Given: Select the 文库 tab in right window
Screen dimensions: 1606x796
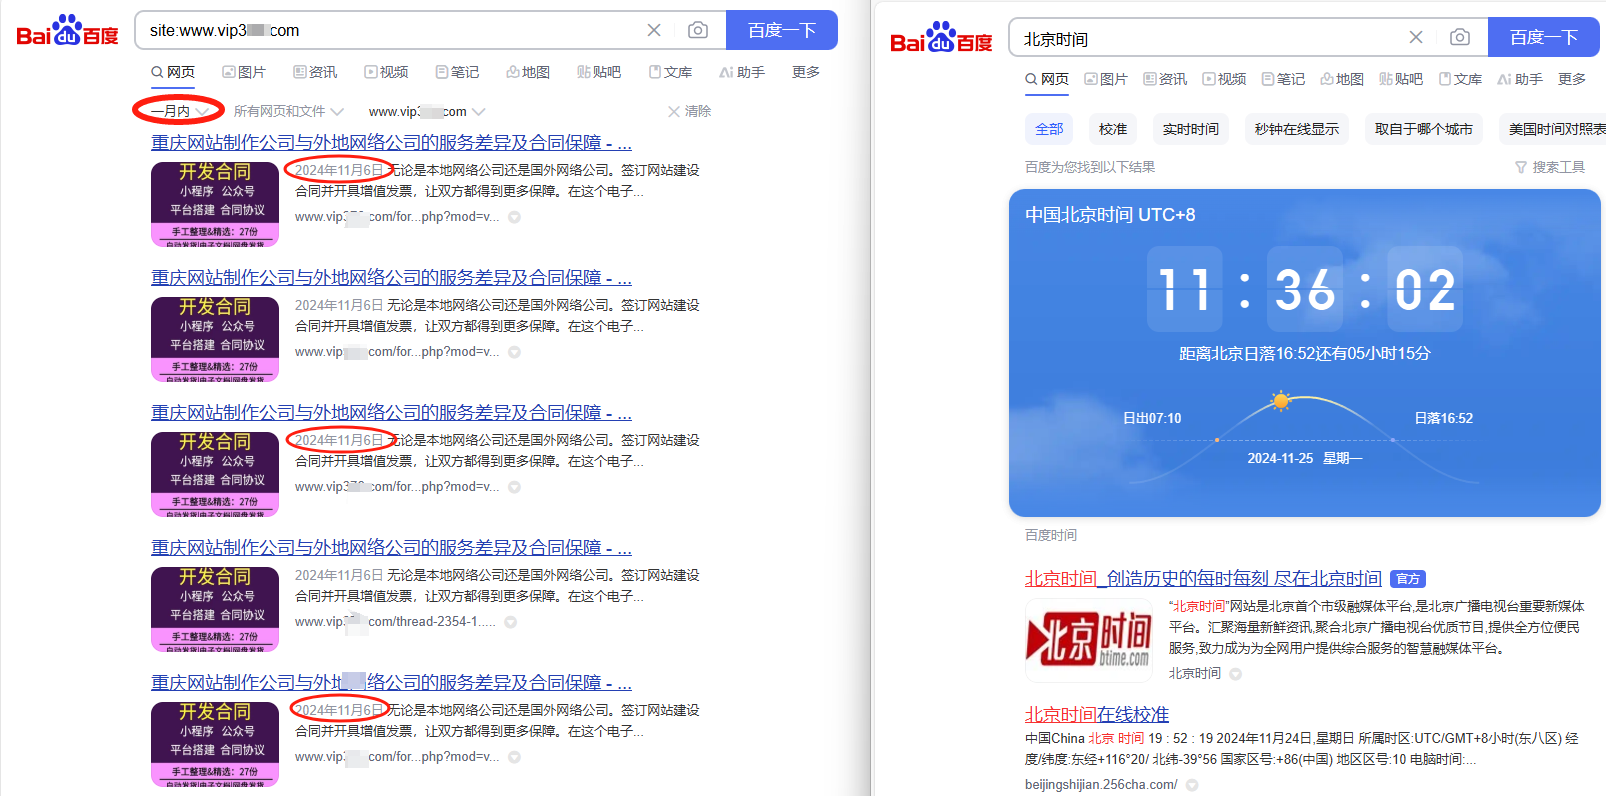Looking at the screenshot, I should (1460, 79).
